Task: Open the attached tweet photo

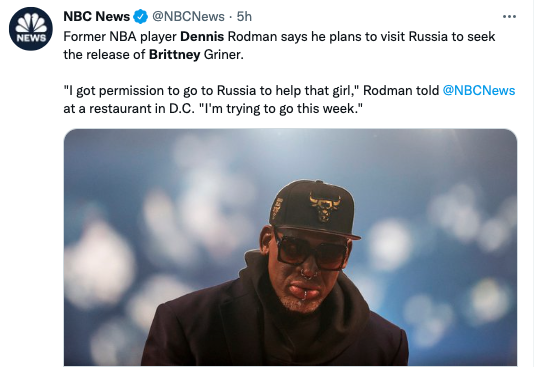Action: tap(290, 247)
